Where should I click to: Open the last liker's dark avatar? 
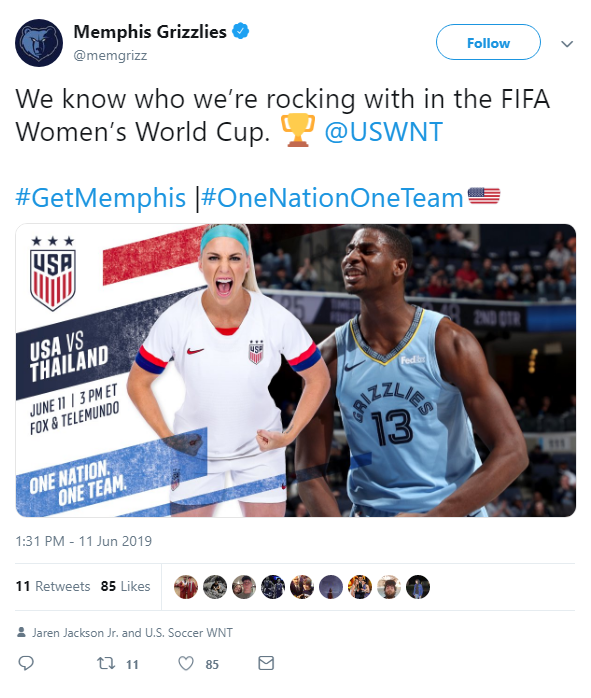click(417, 587)
